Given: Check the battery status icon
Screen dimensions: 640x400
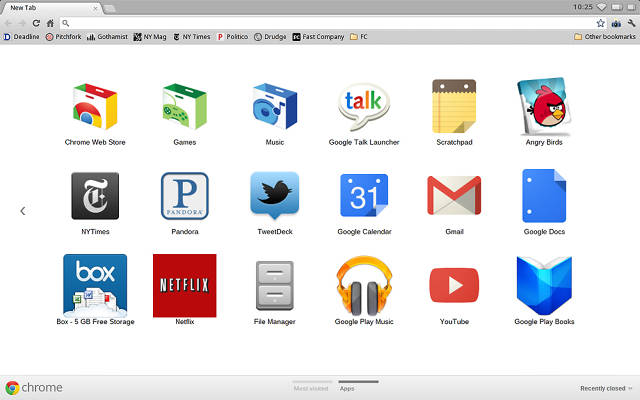Looking at the screenshot, I should 616,7.
